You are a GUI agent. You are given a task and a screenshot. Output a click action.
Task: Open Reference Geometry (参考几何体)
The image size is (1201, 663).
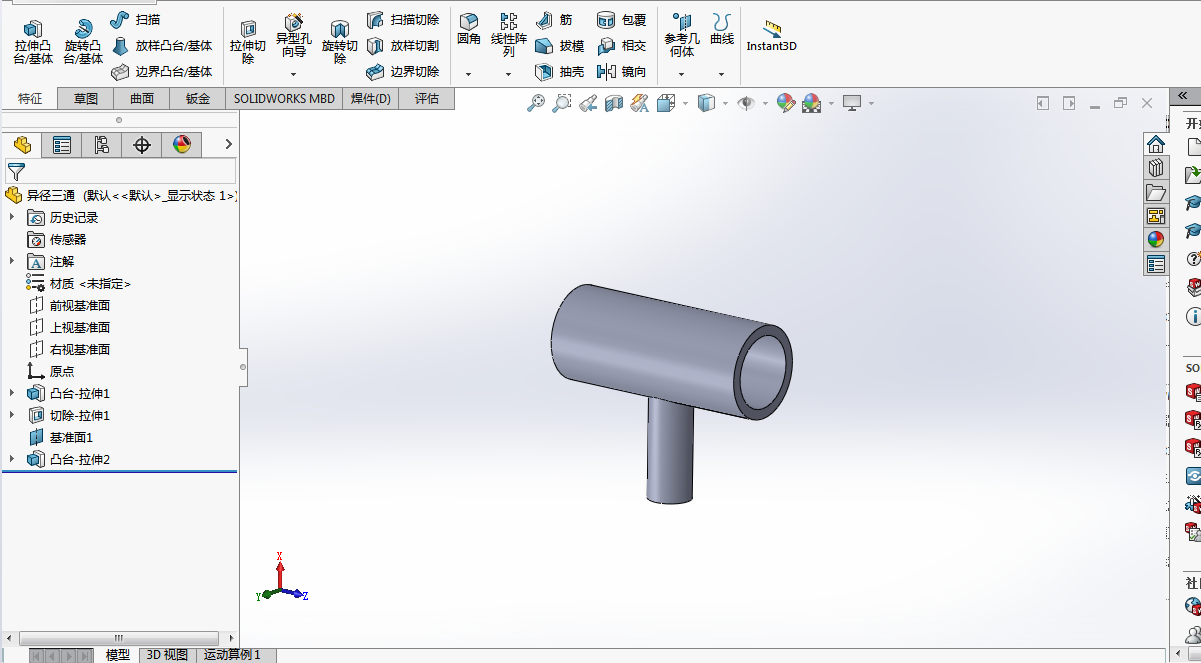tap(682, 35)
